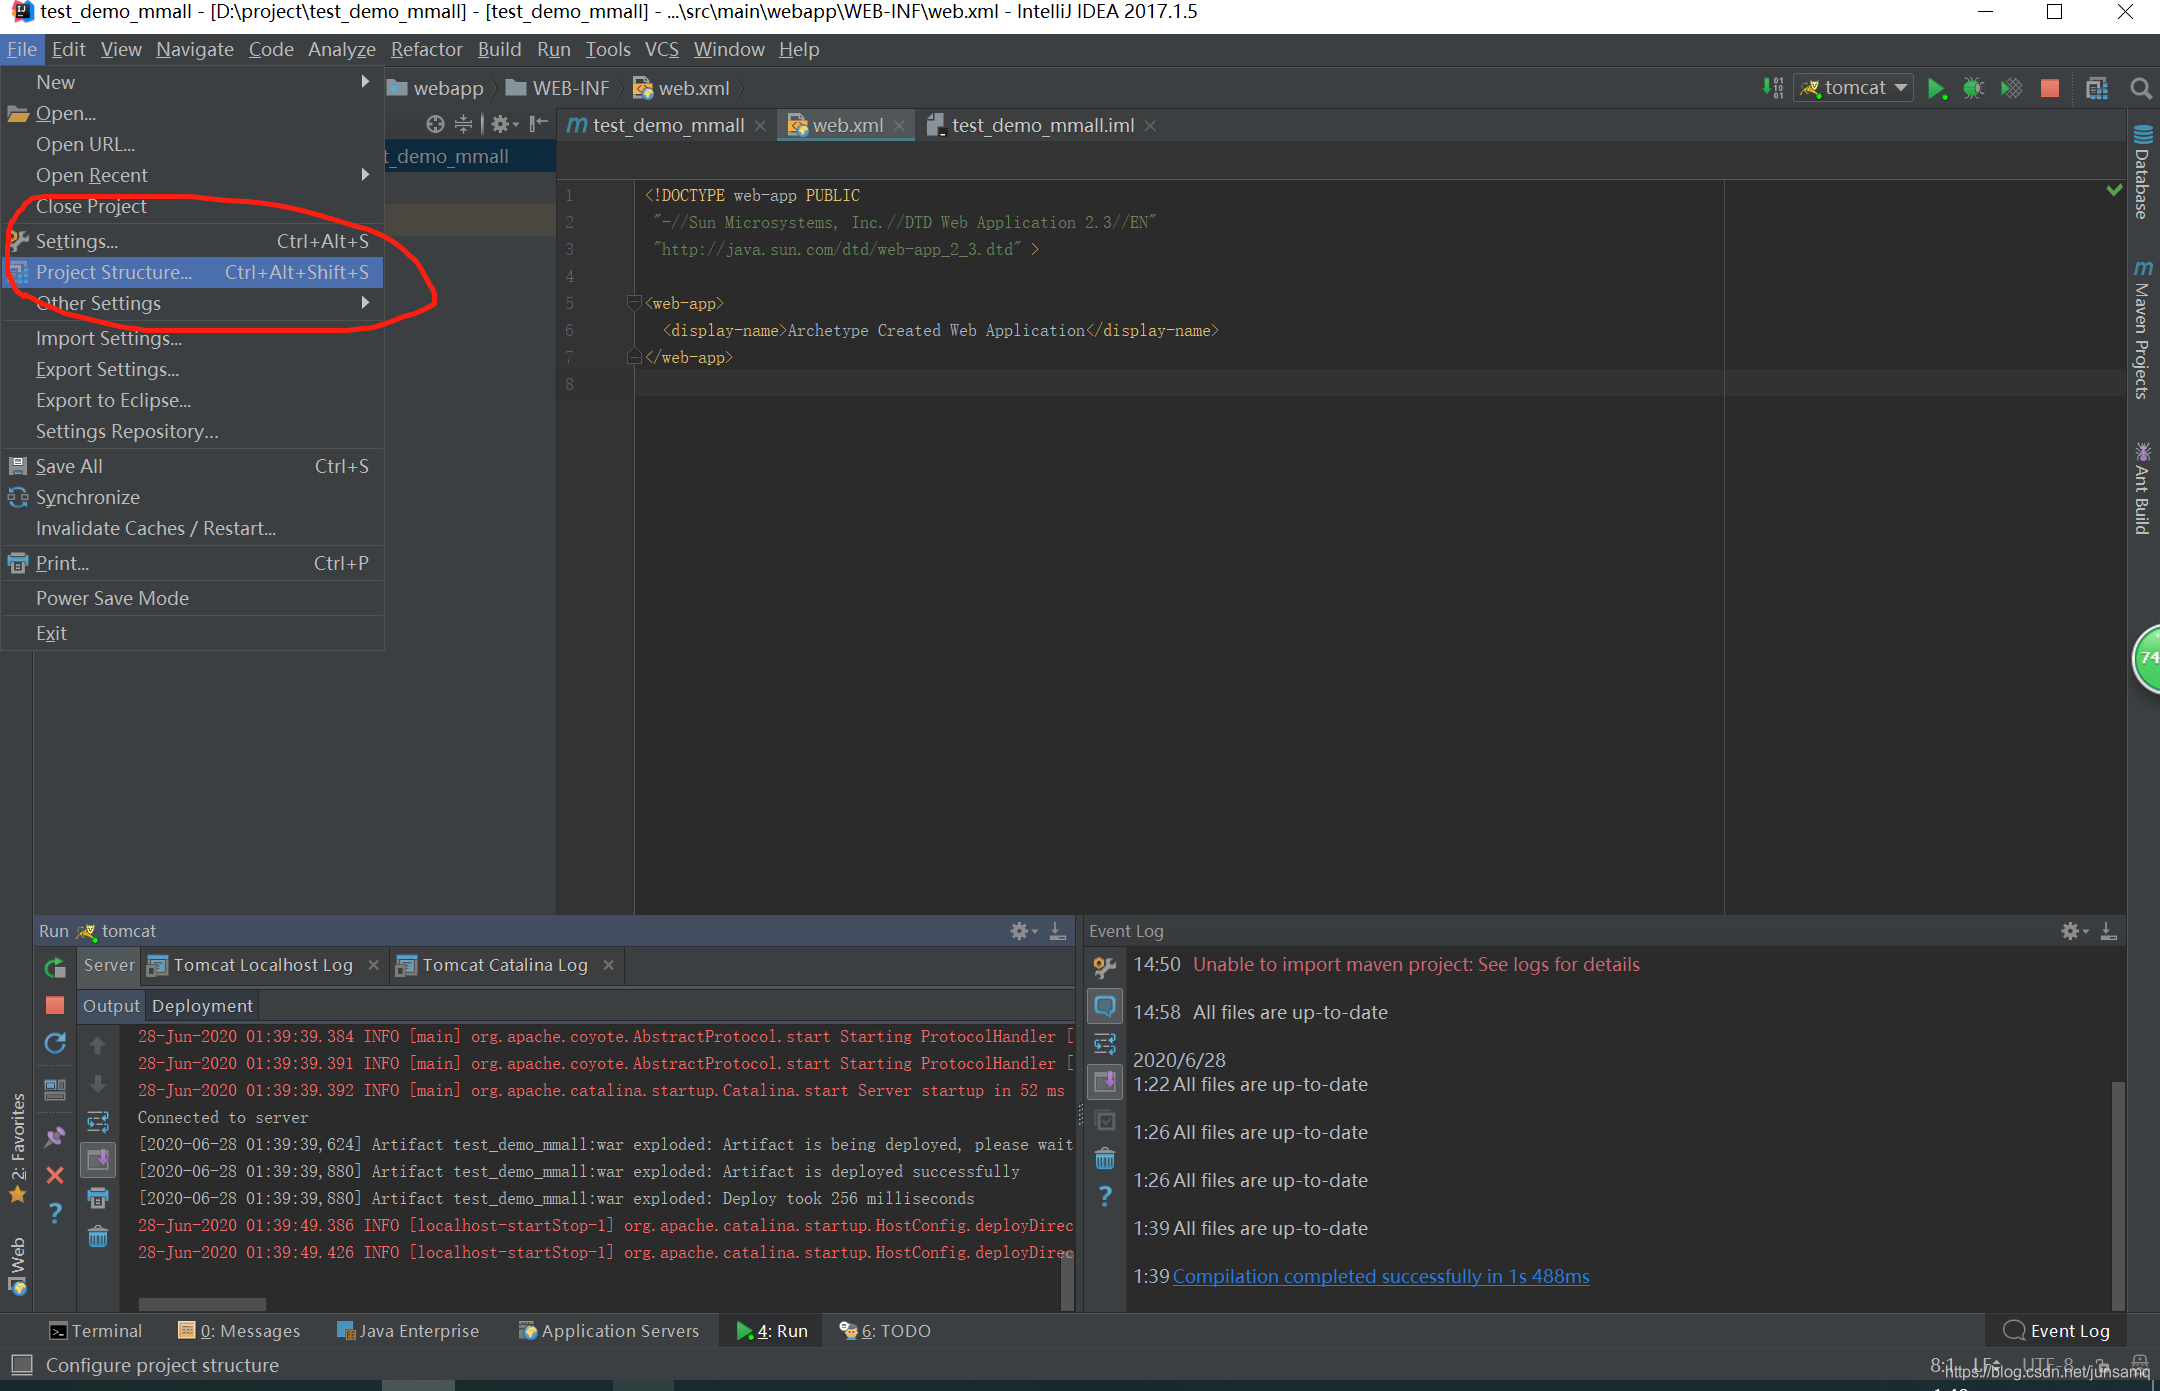Choose Export to Eclipse... menu entry
The image size is (2160, 1391).
tap(193, 400)
